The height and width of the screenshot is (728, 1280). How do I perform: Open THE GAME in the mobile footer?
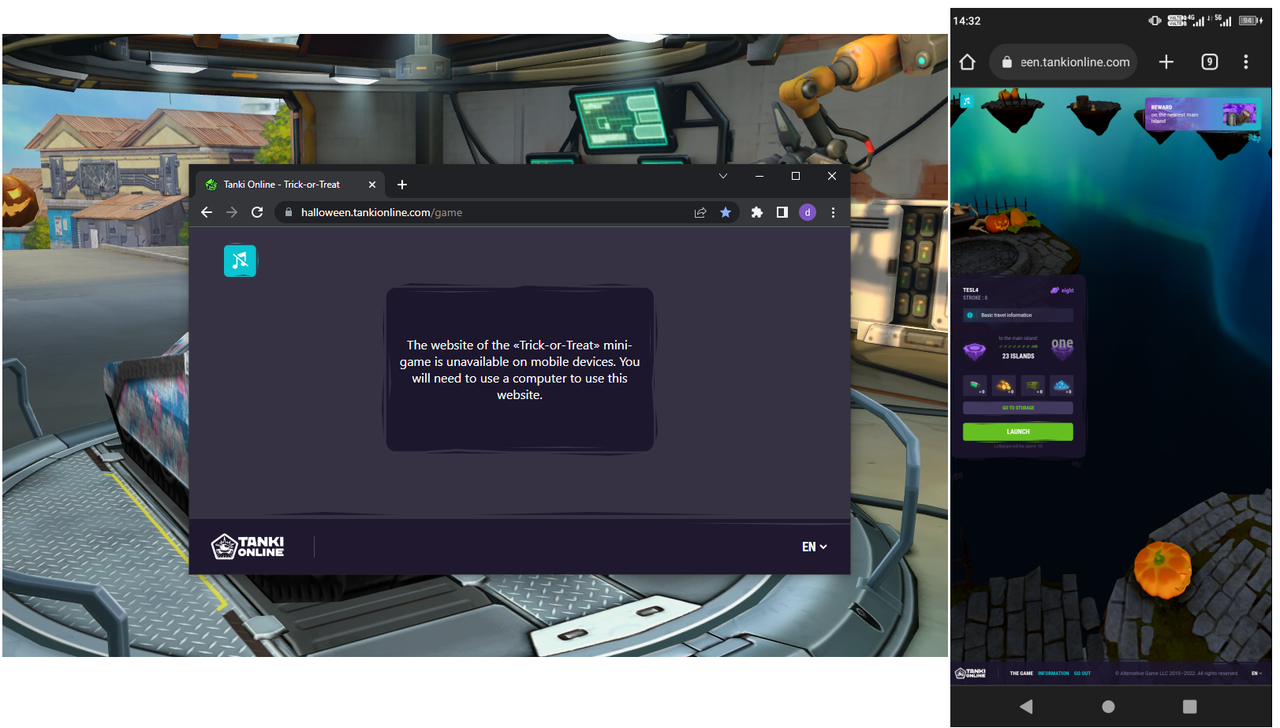[x=1021, y=674]
